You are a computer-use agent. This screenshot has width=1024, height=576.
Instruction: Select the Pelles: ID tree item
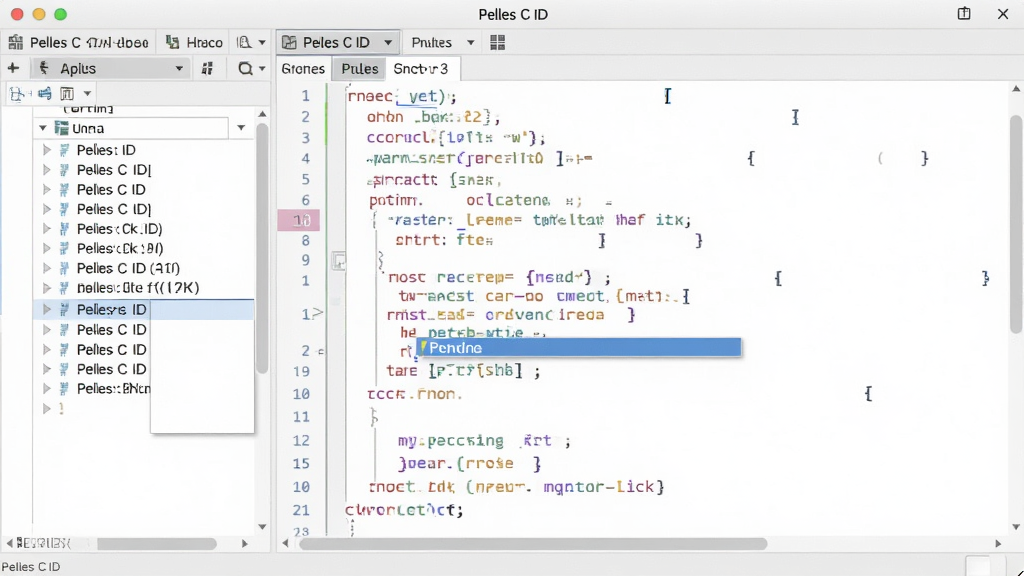pyautogui.click(x=106, y=150)
